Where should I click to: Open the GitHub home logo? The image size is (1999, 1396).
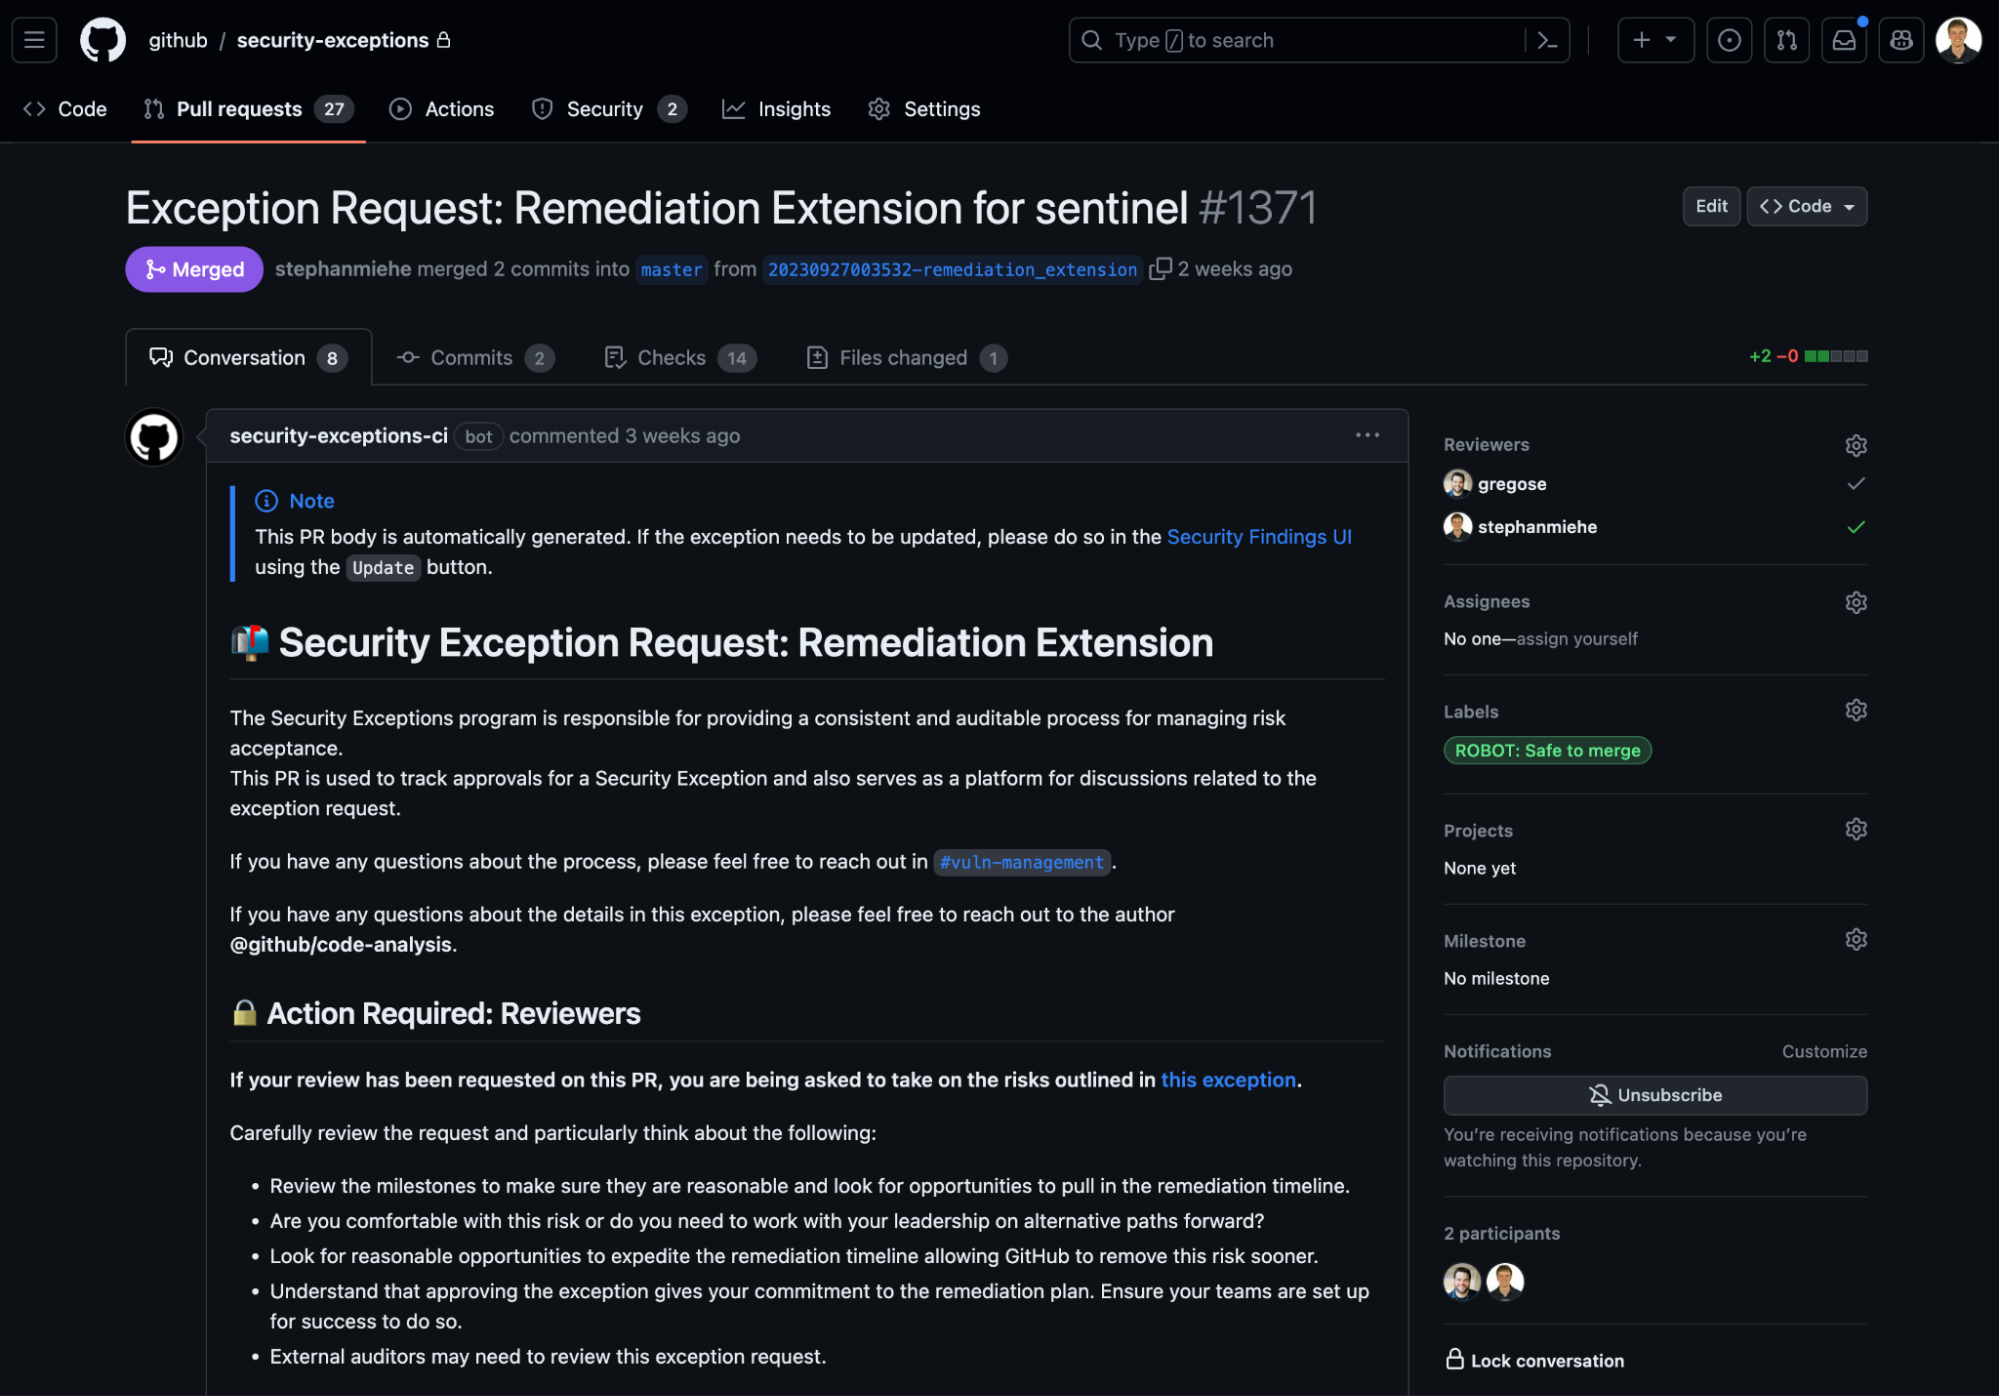tap(103, 40)
